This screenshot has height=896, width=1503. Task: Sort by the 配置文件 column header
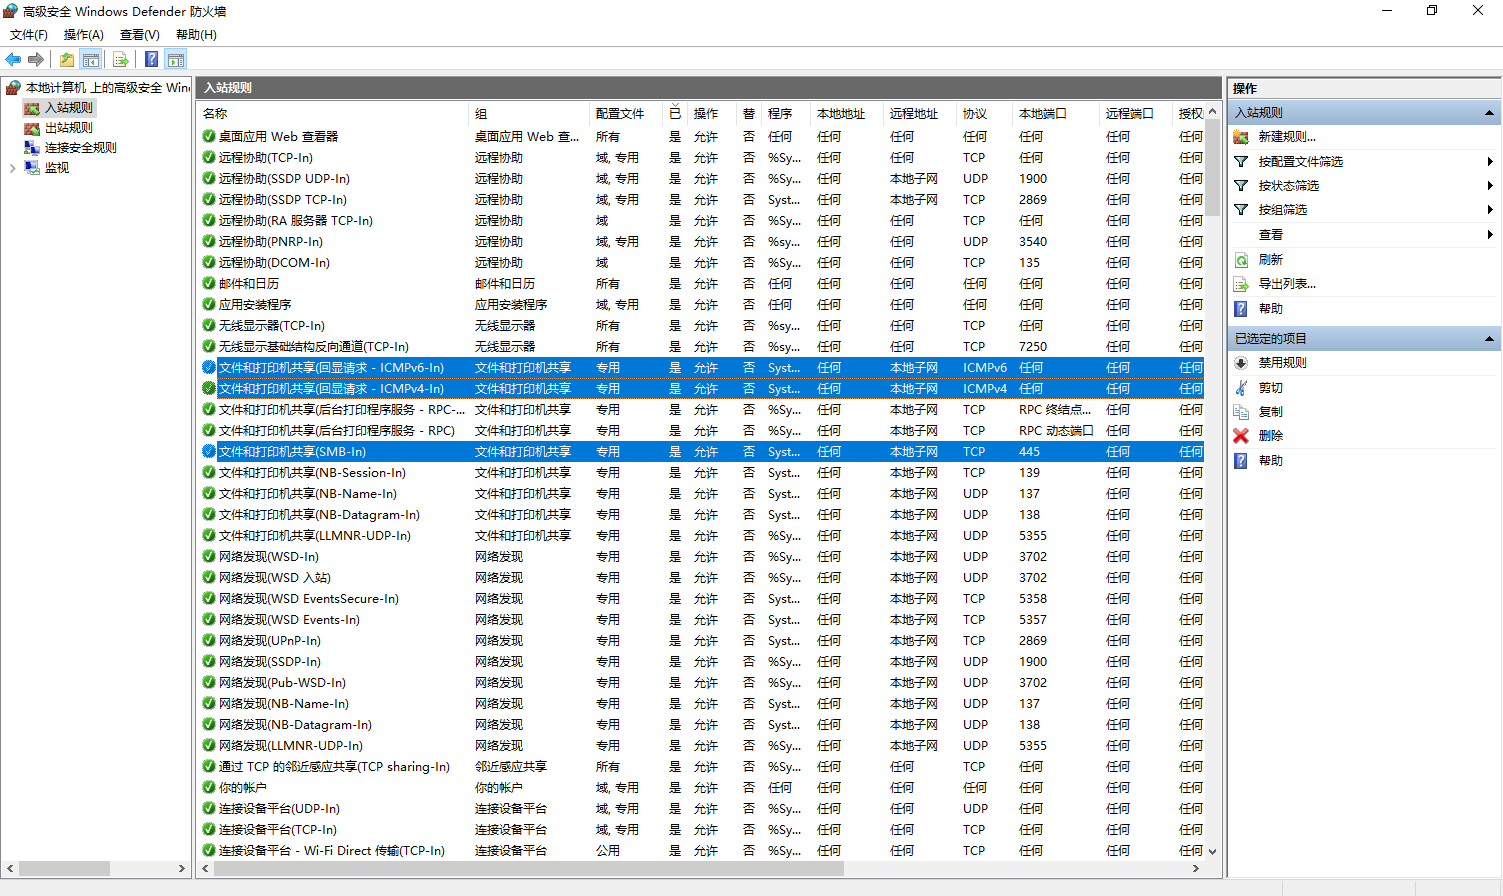[626, 114]
